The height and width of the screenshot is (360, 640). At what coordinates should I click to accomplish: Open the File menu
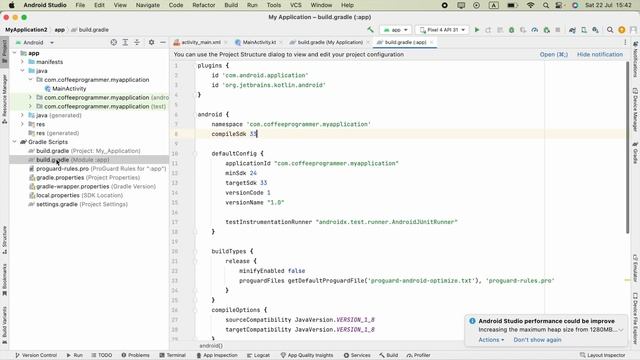tap(80, 5)
